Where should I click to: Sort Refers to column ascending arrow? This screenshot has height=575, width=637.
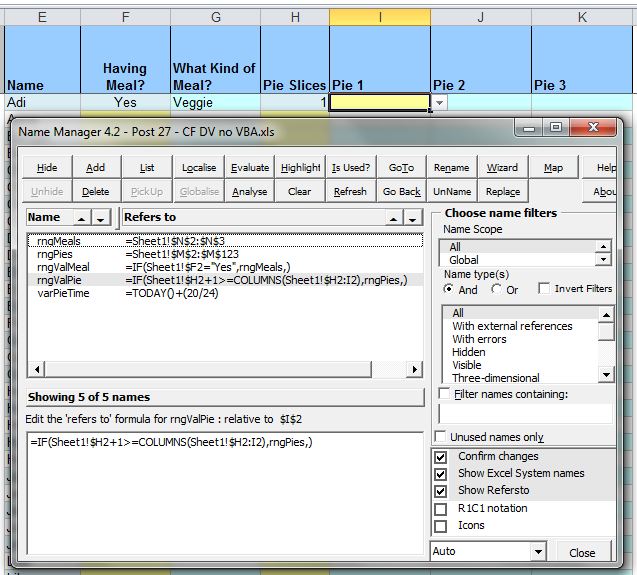(393, 218)
